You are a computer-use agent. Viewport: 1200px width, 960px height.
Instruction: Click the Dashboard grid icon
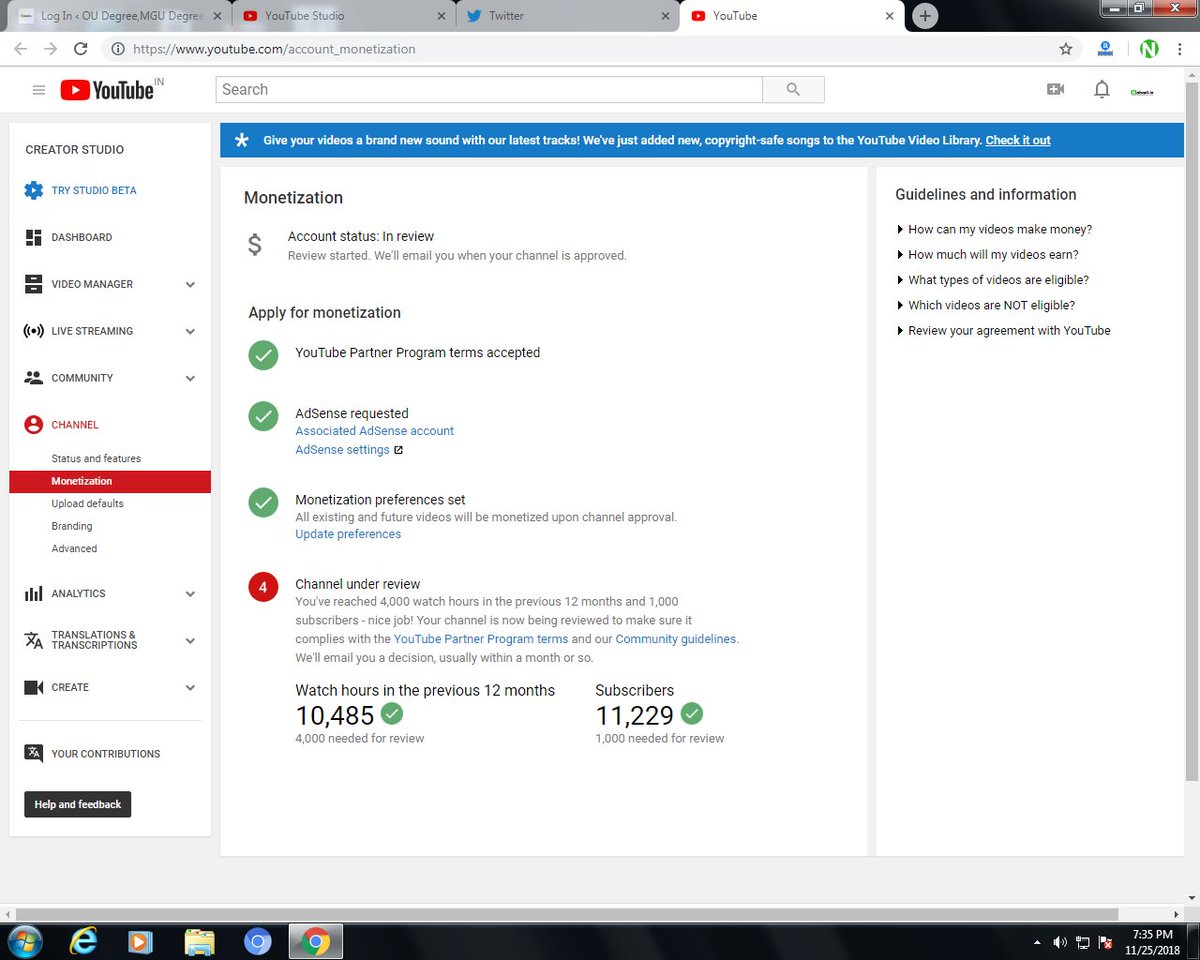click(x=33, y=237)
